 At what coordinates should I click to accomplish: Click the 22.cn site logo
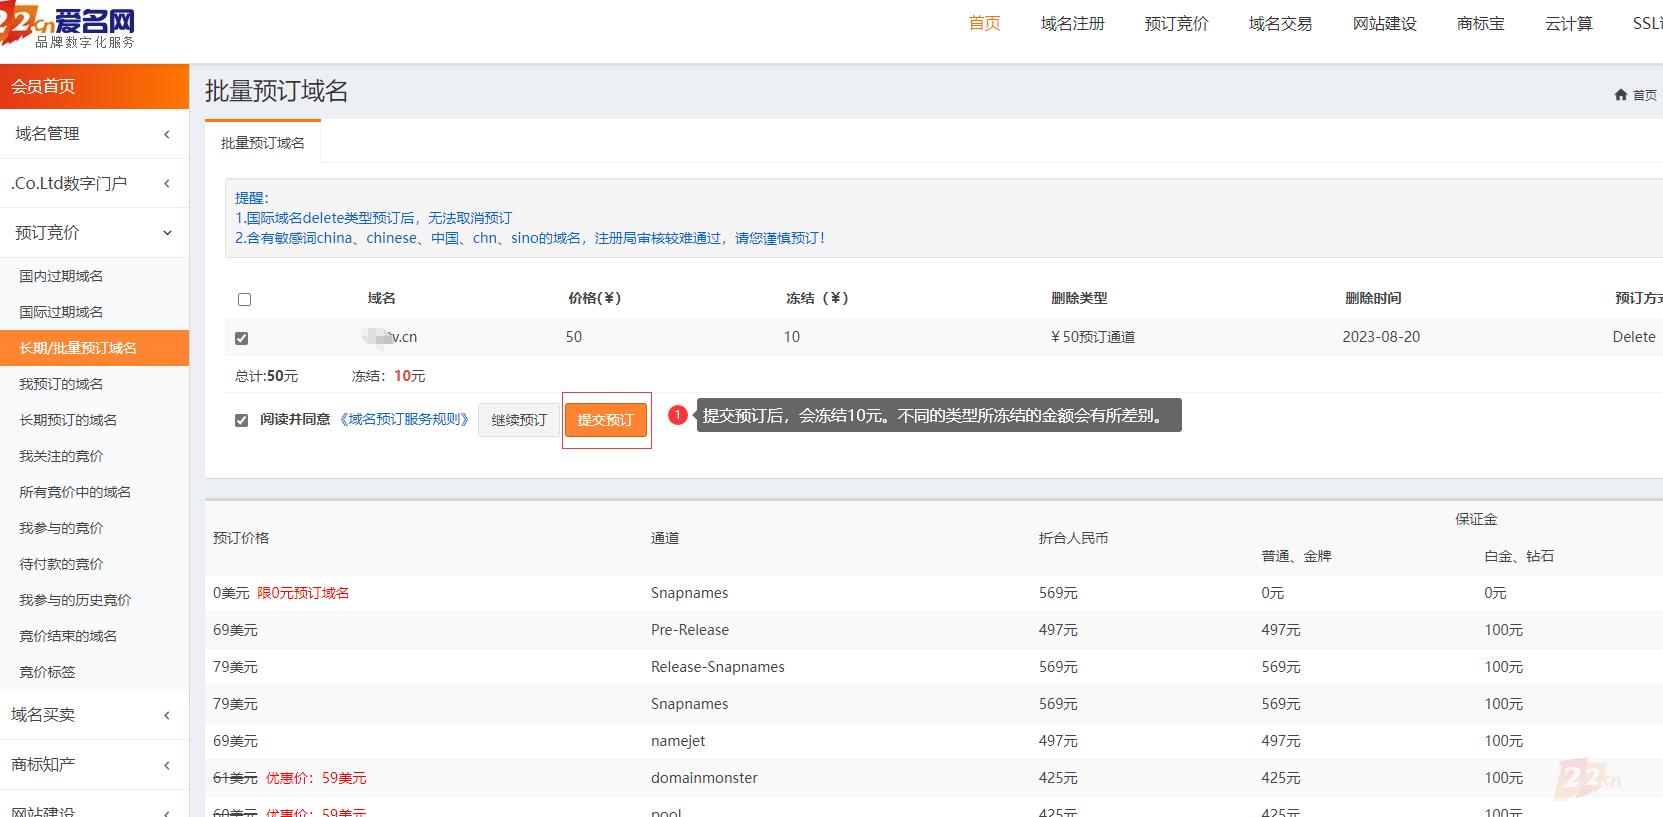68,27
